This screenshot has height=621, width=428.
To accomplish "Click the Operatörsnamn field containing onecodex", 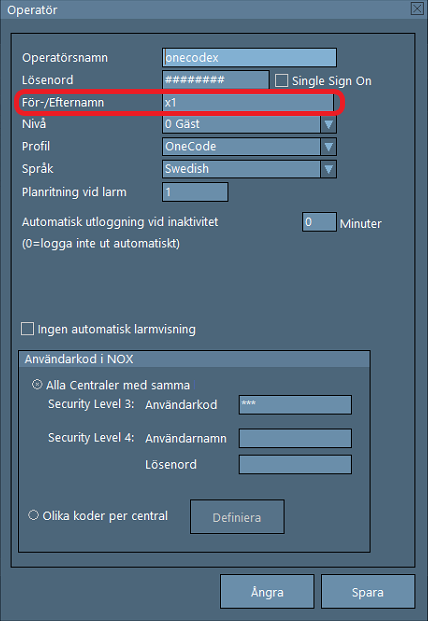I will [249, 57].
